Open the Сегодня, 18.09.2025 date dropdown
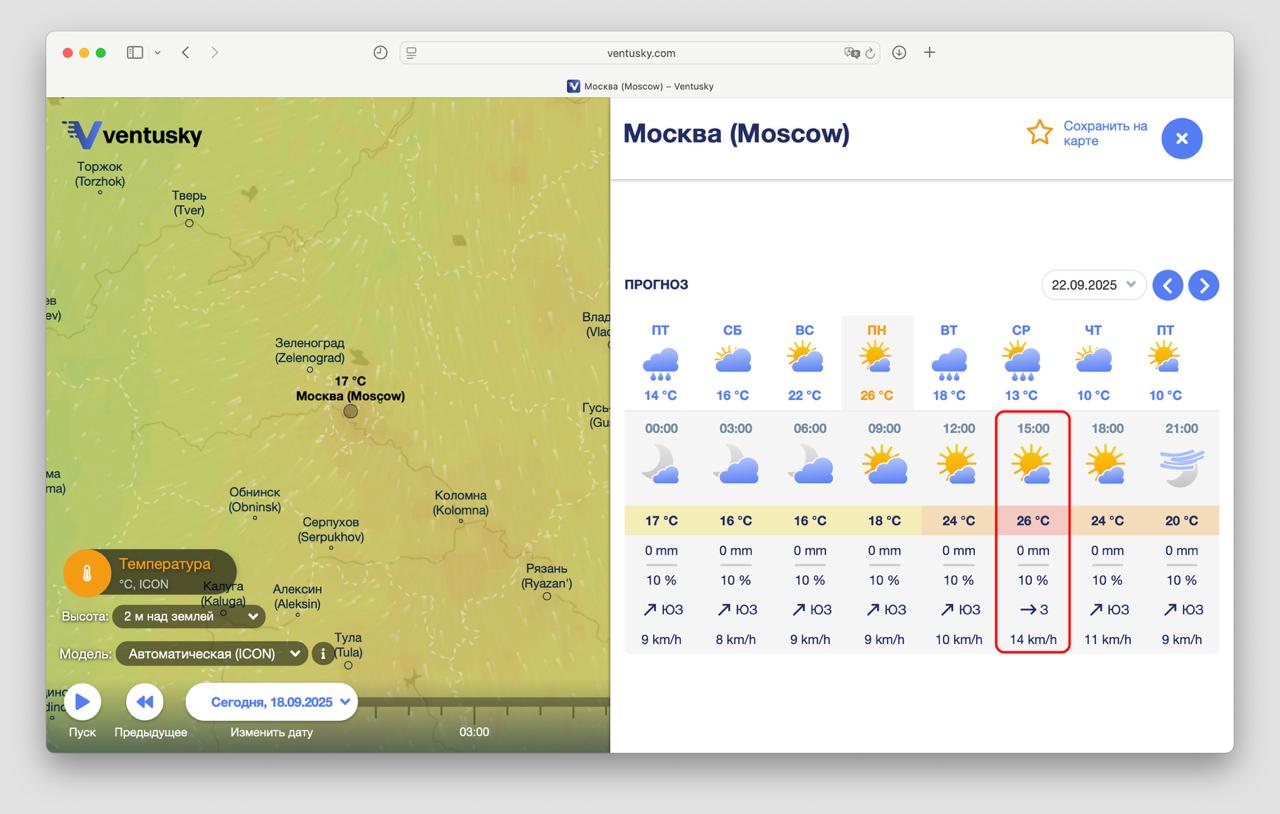The image size is (1280, 814). (x=272, y=702)
